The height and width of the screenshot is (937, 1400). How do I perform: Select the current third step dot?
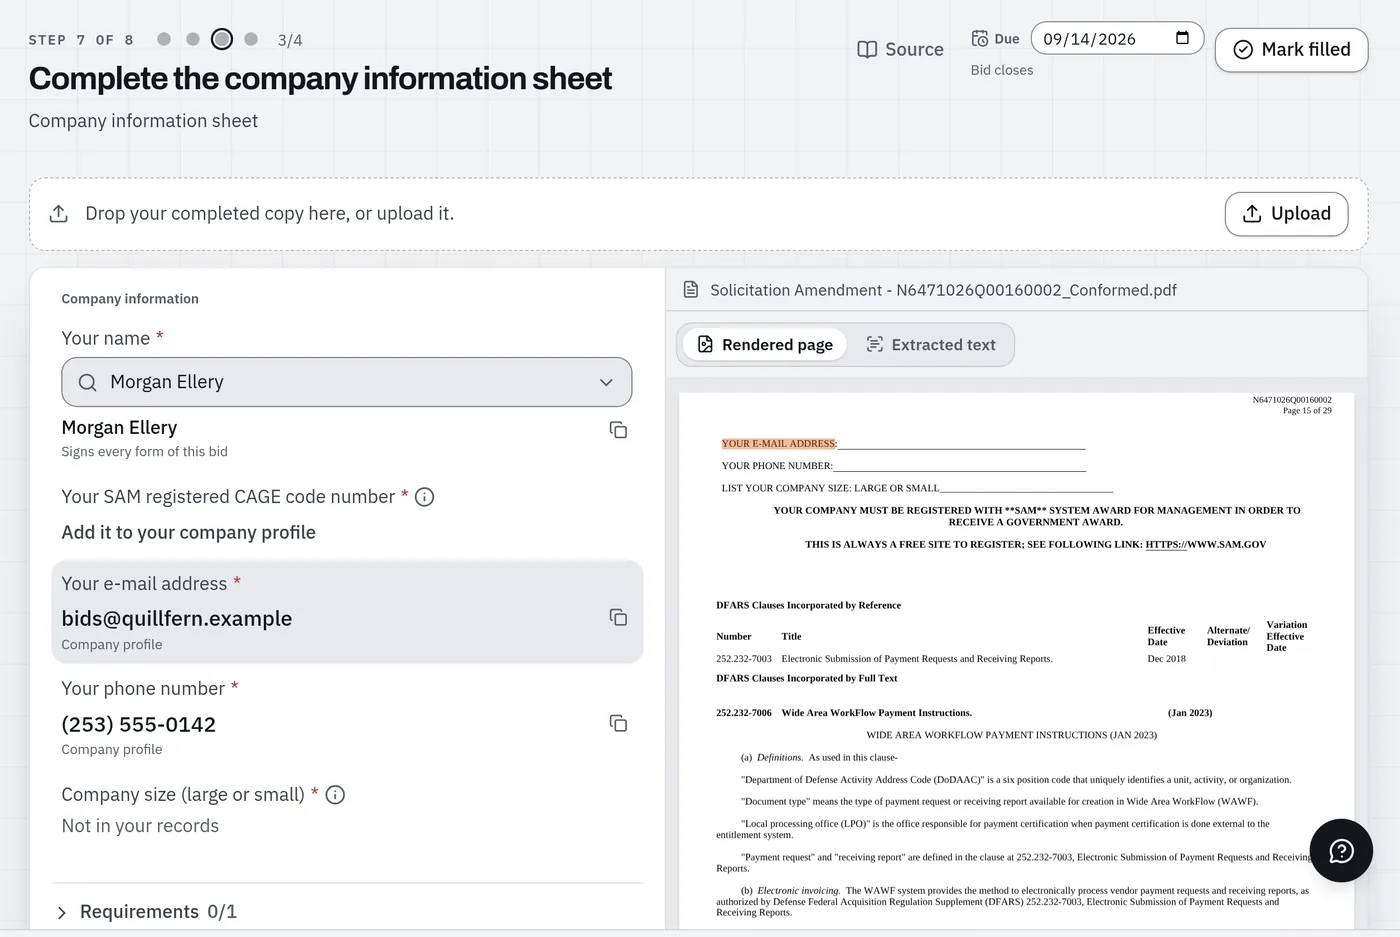pos(222,39)
